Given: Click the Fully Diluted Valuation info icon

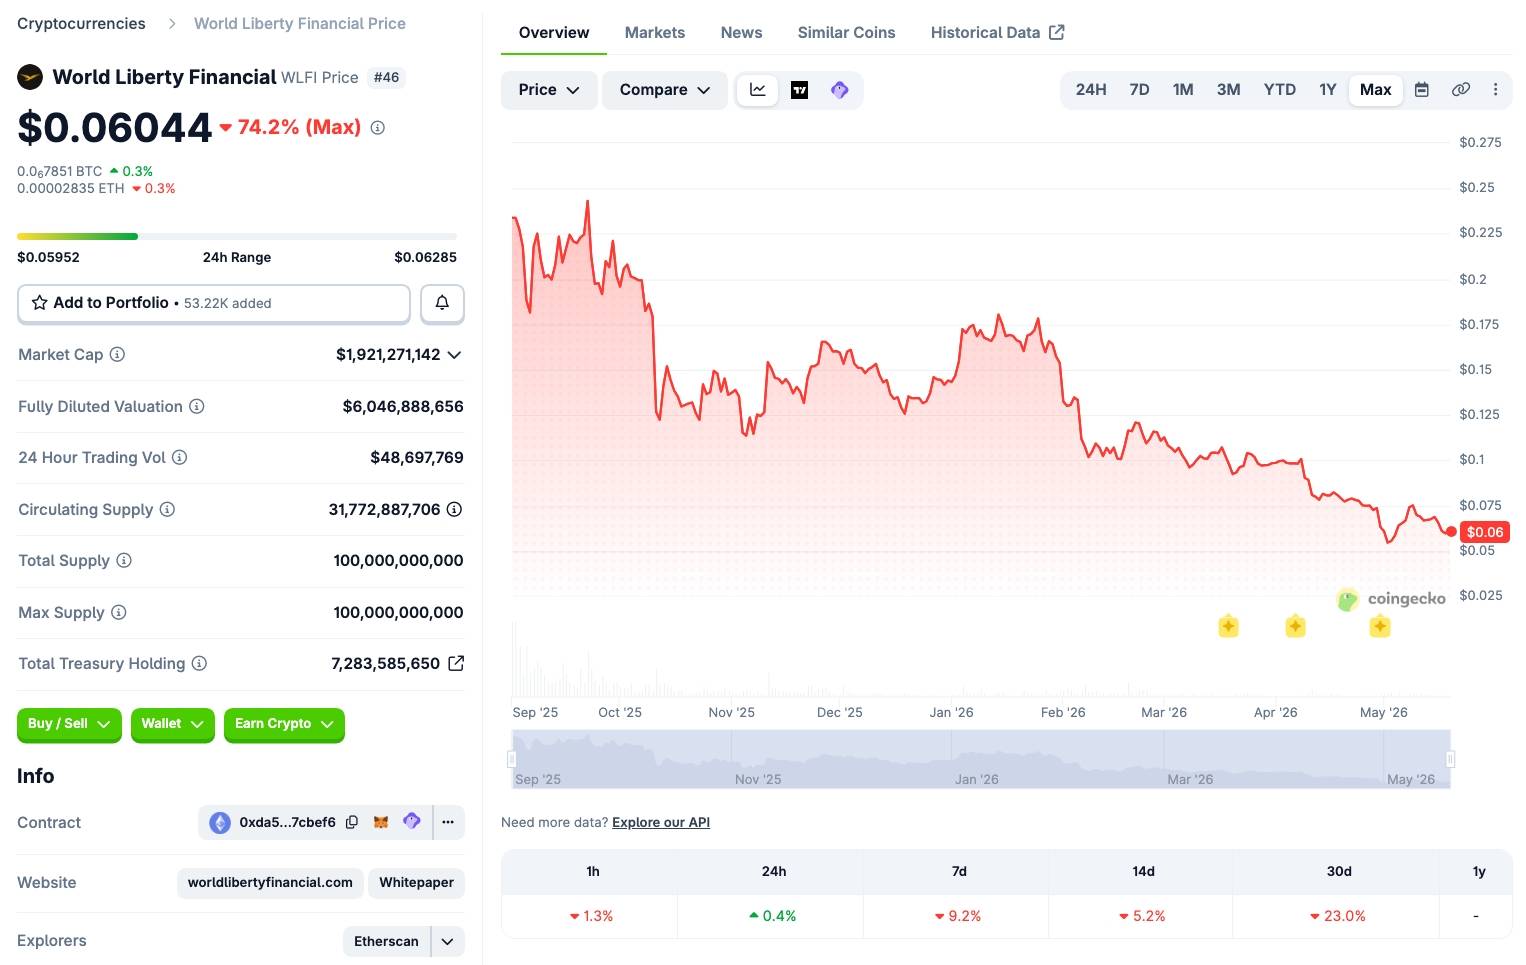Looking at the screenshot, I should (x=197, y=406).
